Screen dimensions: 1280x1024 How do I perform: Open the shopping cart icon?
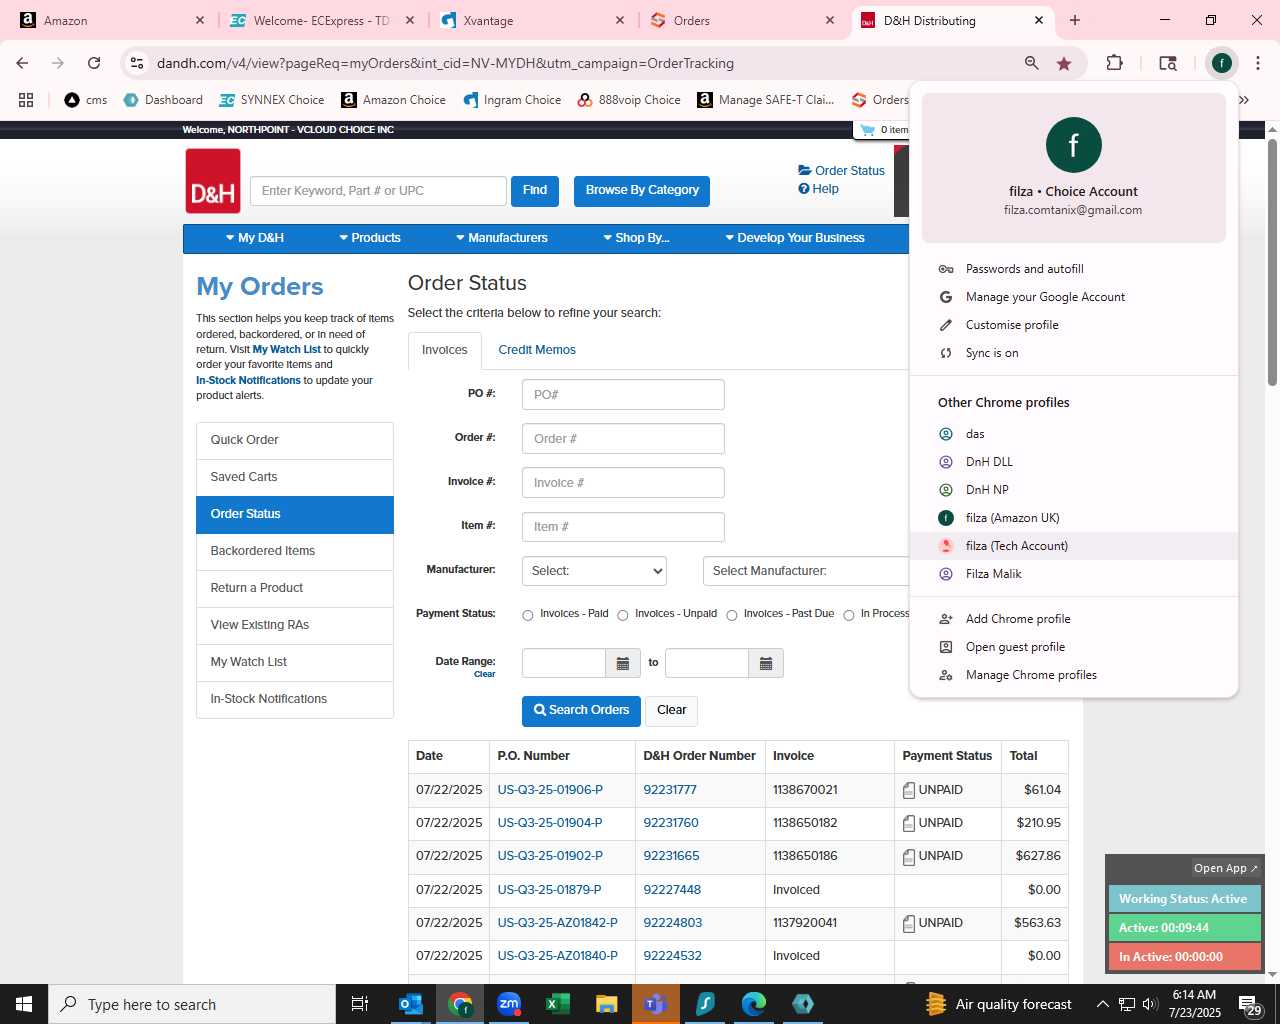(868, 130)
